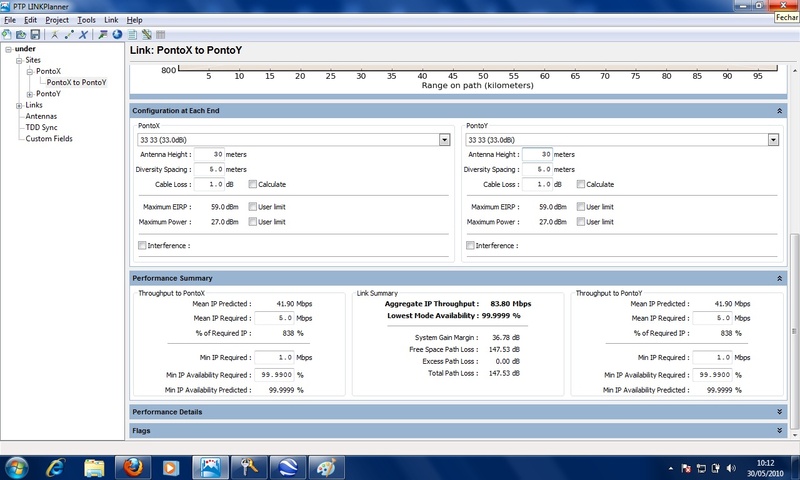The height and width of the screenshot is (480, 800).
Task: Select TDD Sync in the navigation tree
Action: [42, 127]
